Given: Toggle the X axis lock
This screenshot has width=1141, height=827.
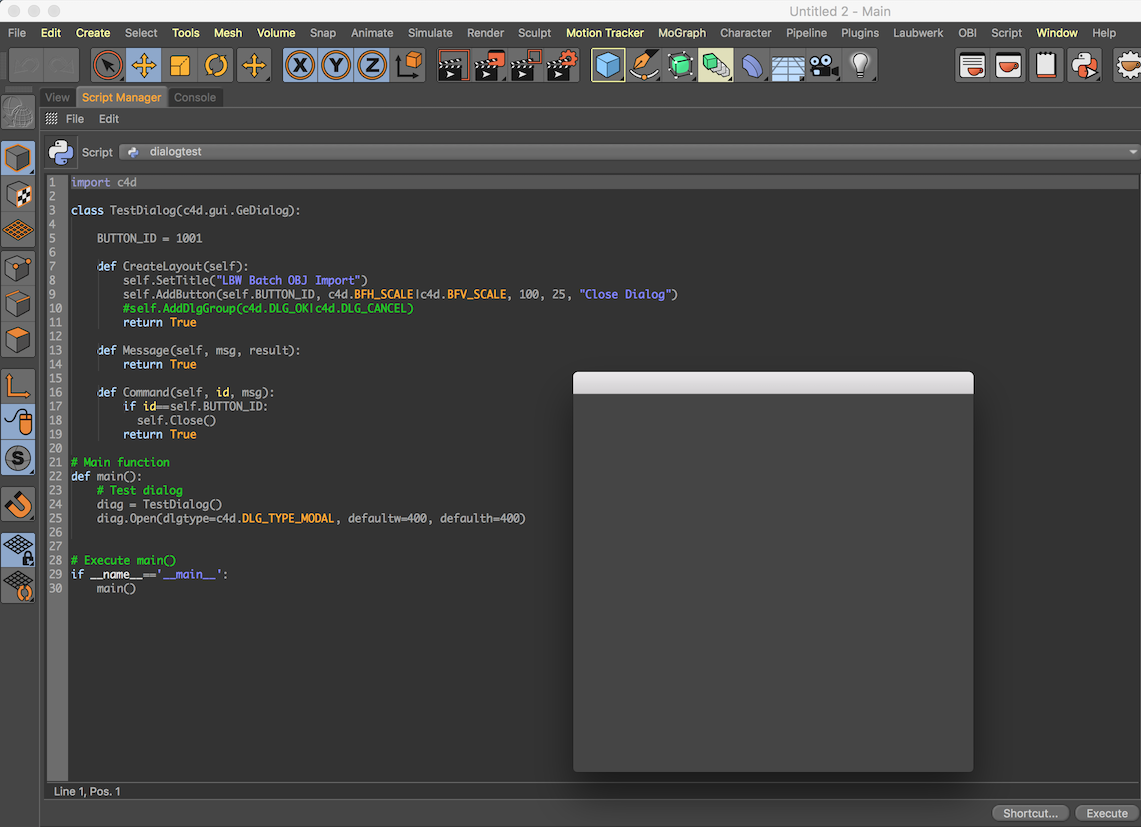Looking at the screenshot, I should click(300, 66).
